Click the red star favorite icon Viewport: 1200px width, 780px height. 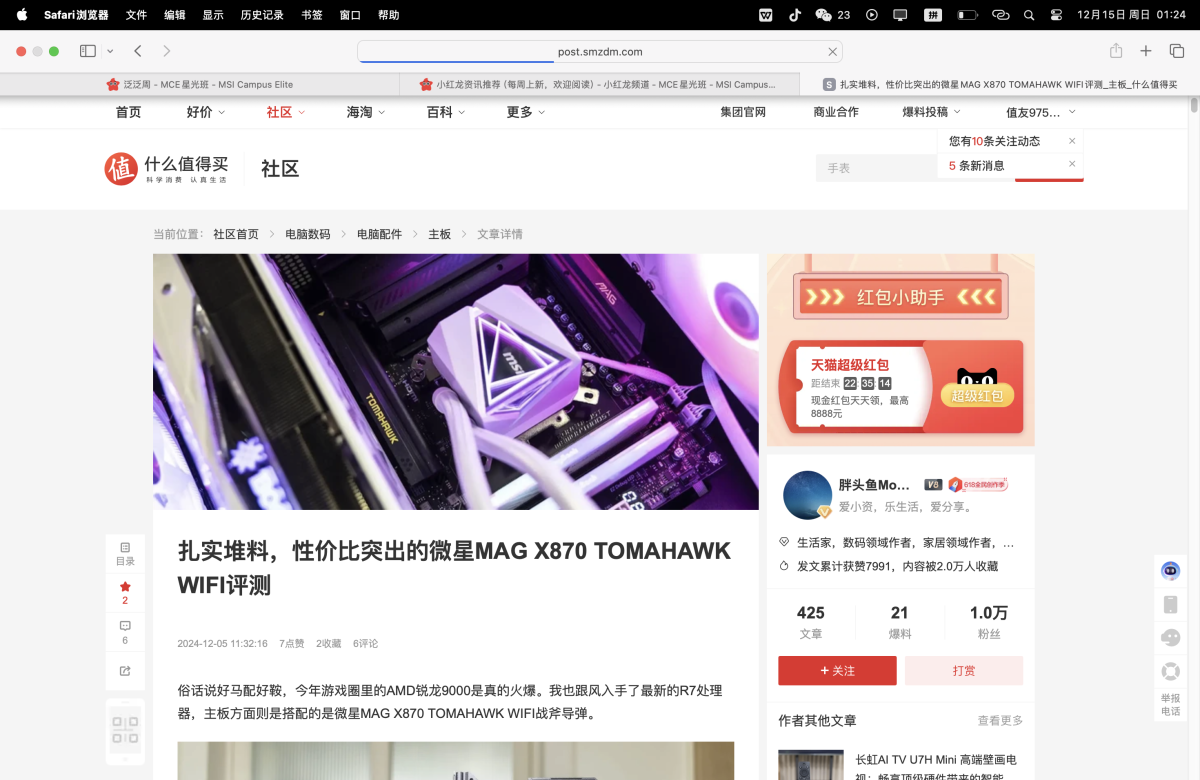click(x=125, y=586)
